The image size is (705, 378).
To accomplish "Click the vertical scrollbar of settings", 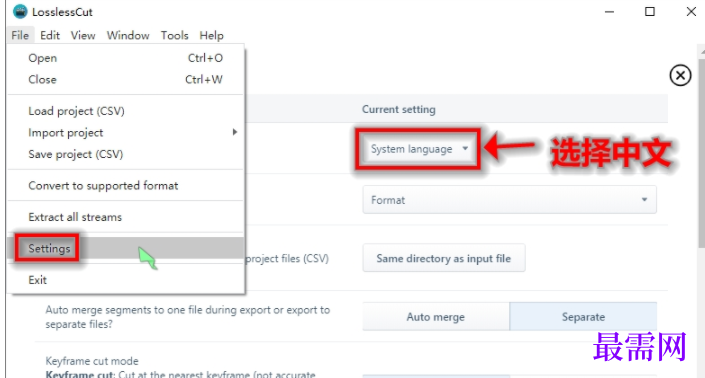I will (701, 153).
